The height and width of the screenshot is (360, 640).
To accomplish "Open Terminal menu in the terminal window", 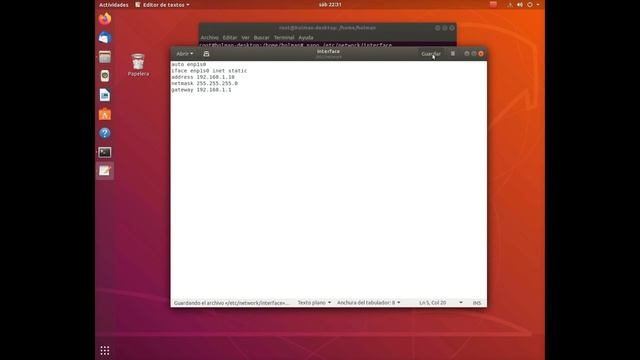I will pos(284,38).
